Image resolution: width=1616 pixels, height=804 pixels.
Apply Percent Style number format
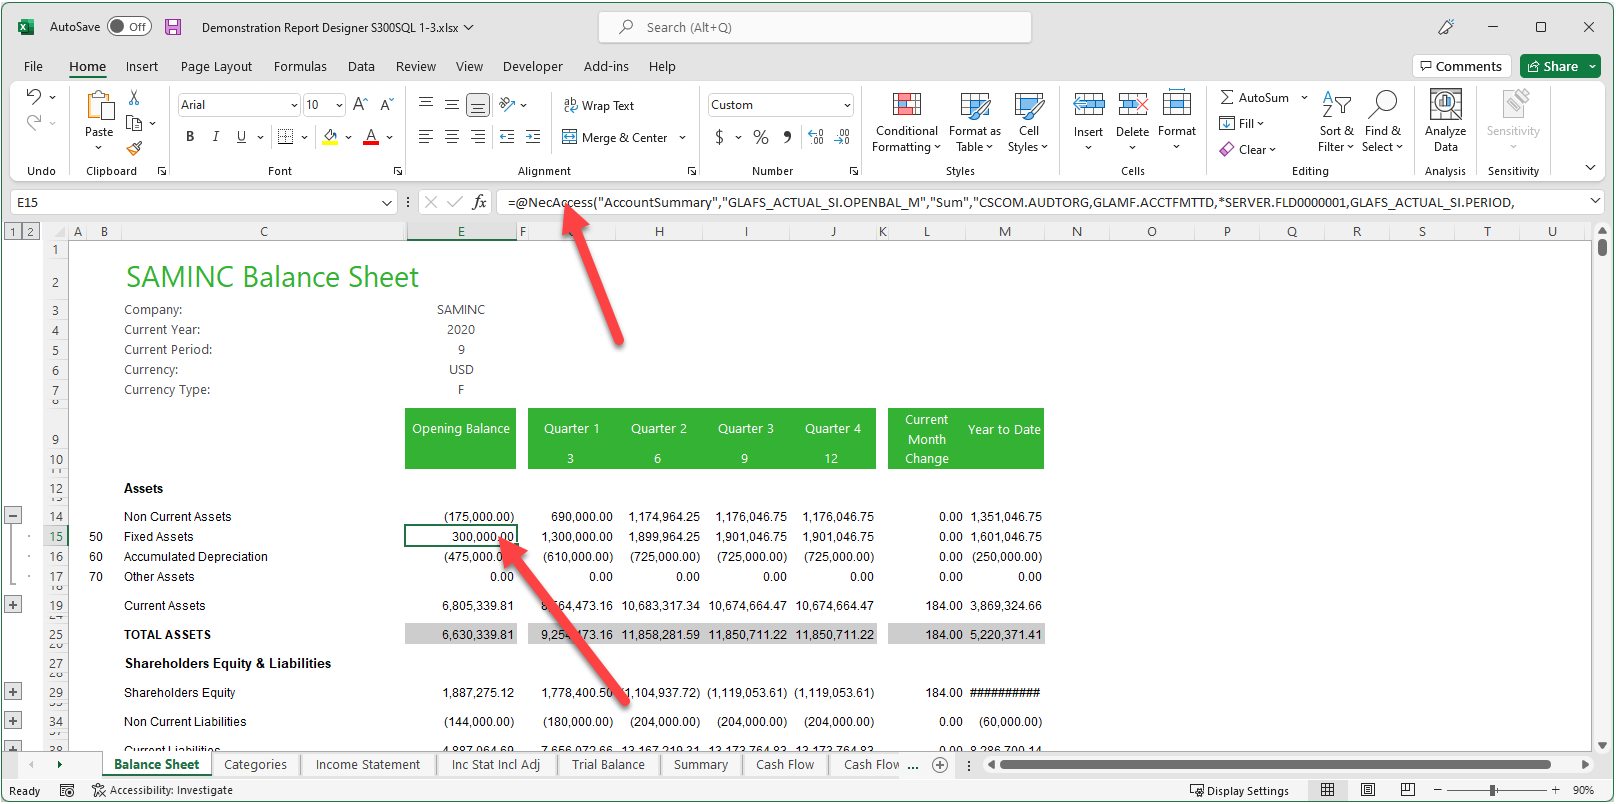coord(761,137)
